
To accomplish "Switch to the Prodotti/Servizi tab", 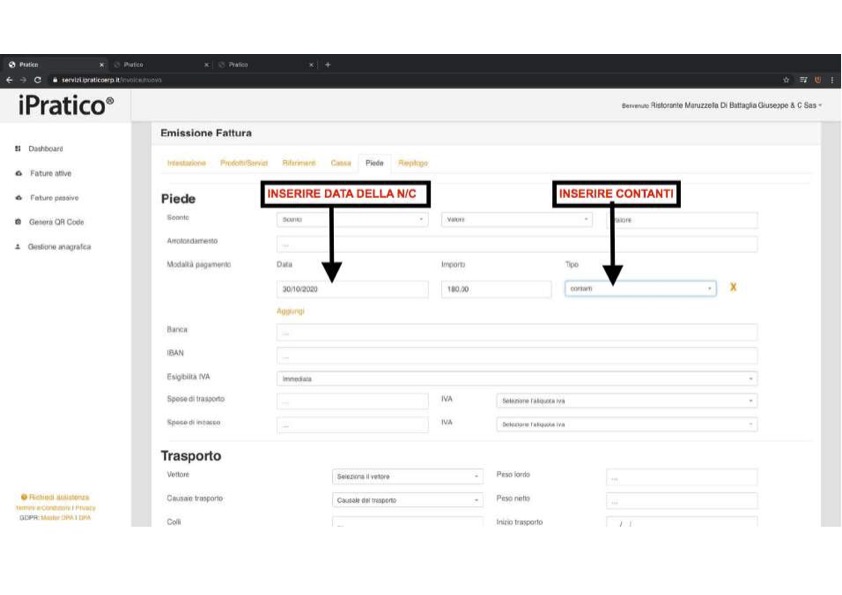I will 246,162.
